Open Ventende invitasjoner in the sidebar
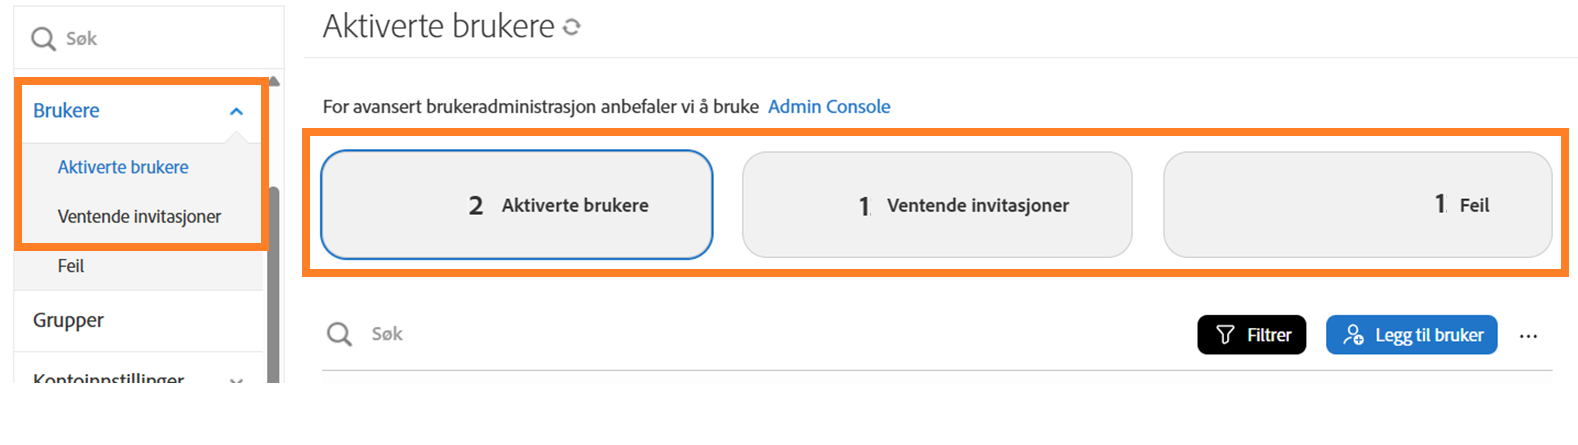The height and width of the screenshot is (445, 1578). pos(139,216)
